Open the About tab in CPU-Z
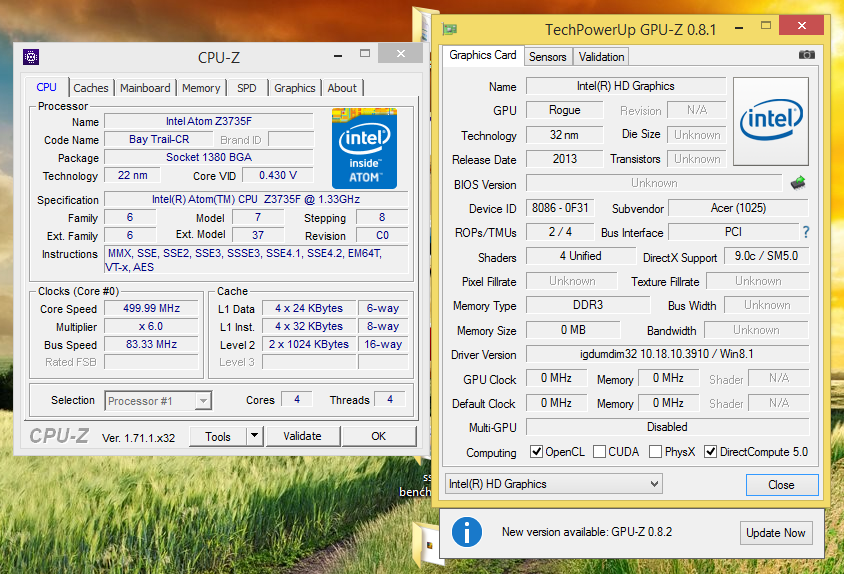Viewport: 844px width, 574px height. (x=342, y=88)
